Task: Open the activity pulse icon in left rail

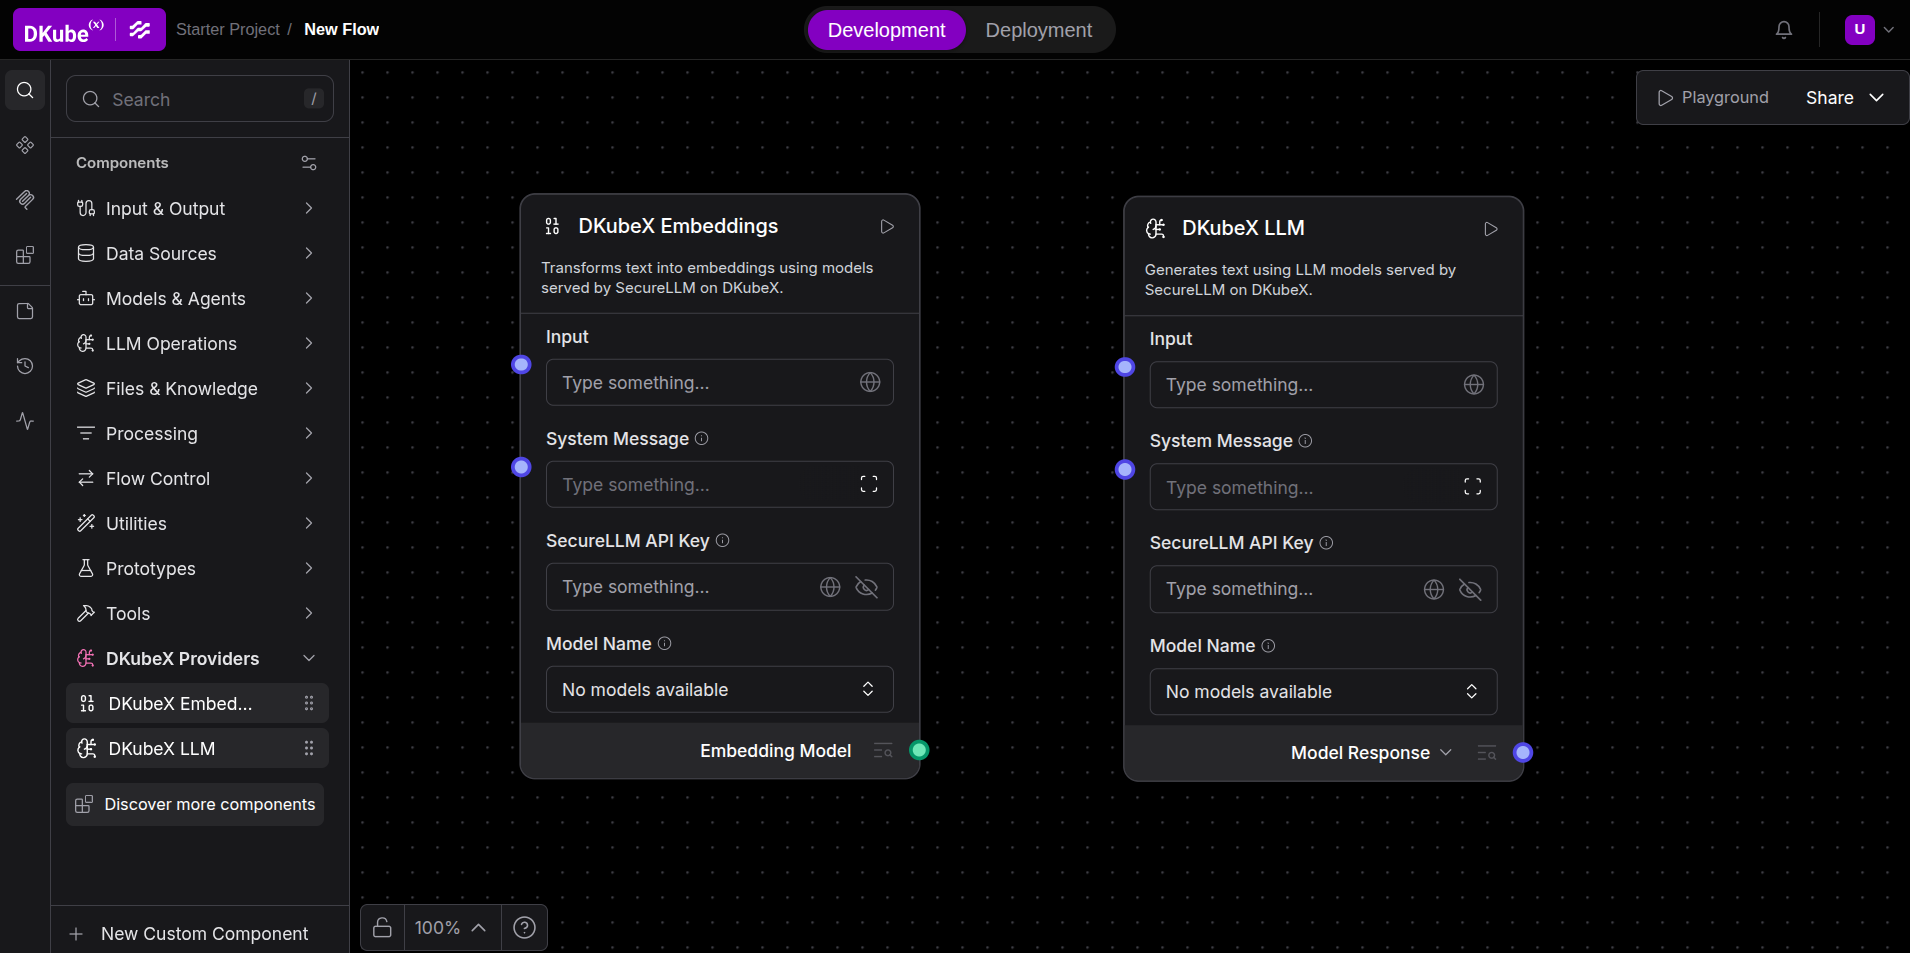Action: pos(26,421)
